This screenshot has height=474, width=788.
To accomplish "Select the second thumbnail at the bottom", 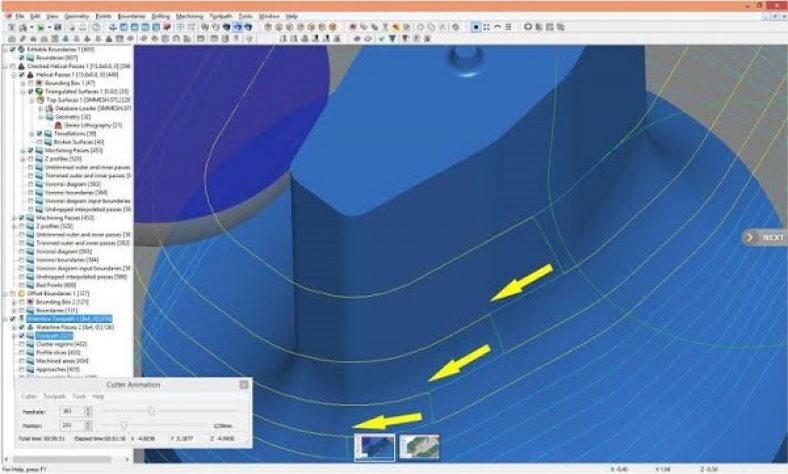I will (x=420, y=447).
